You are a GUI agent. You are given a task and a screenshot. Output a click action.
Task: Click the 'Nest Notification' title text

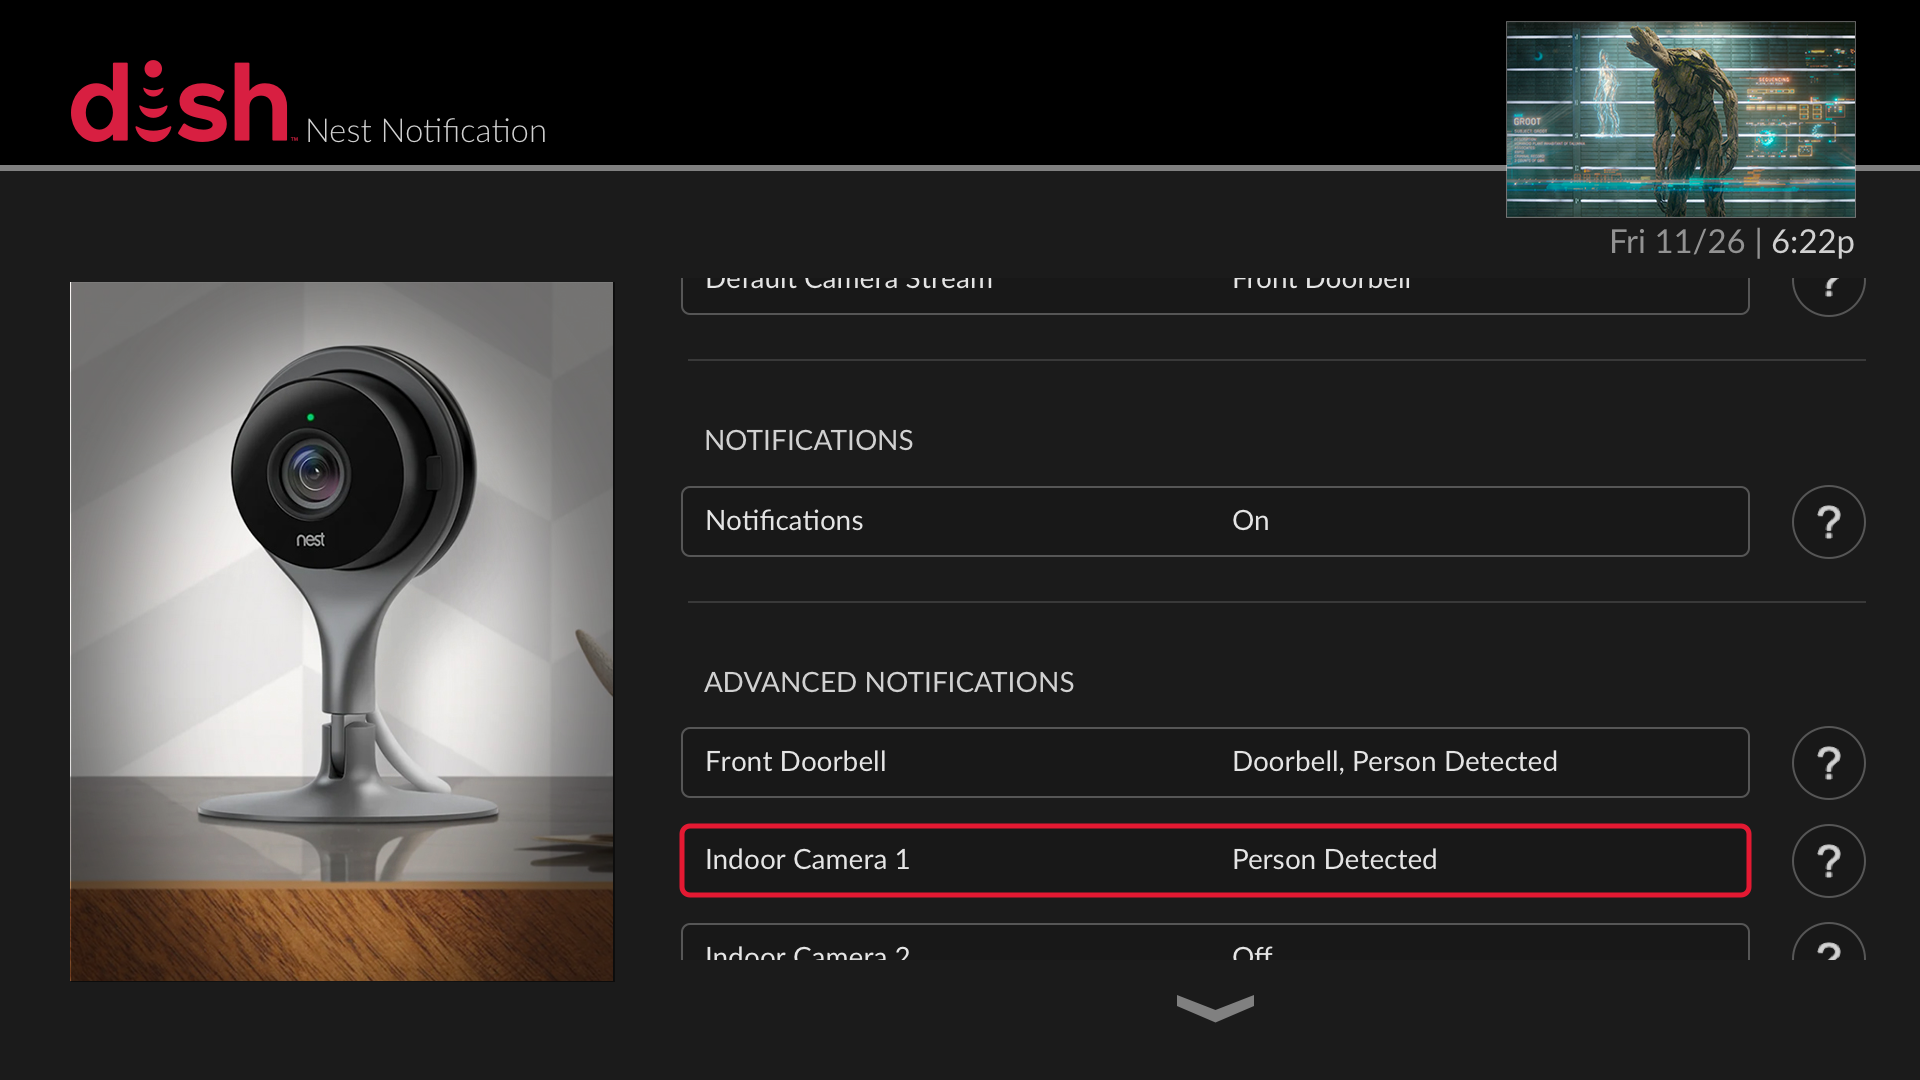[x=426, y=131]
